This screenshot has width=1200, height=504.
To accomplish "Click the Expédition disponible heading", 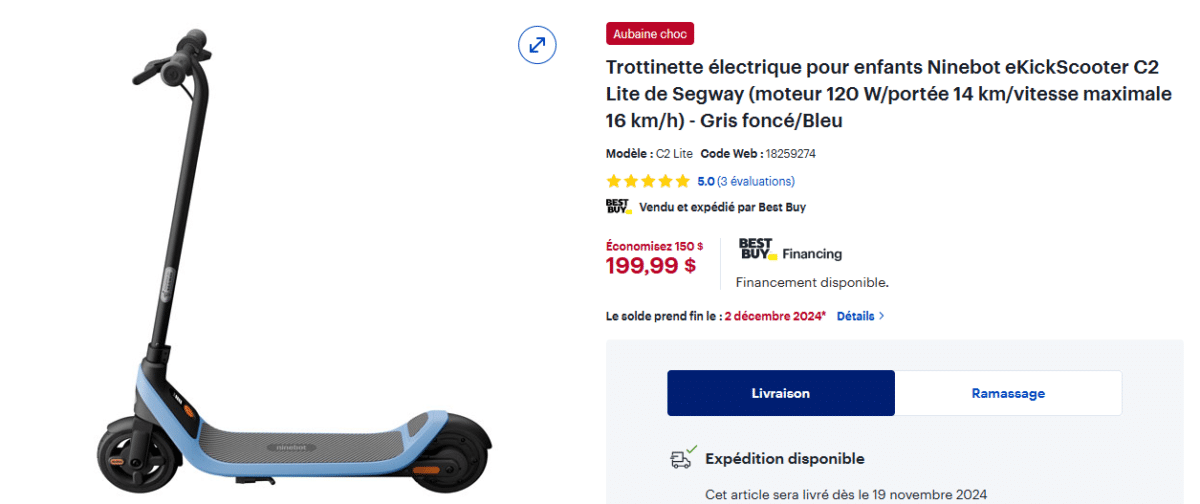I will [785, 459].
